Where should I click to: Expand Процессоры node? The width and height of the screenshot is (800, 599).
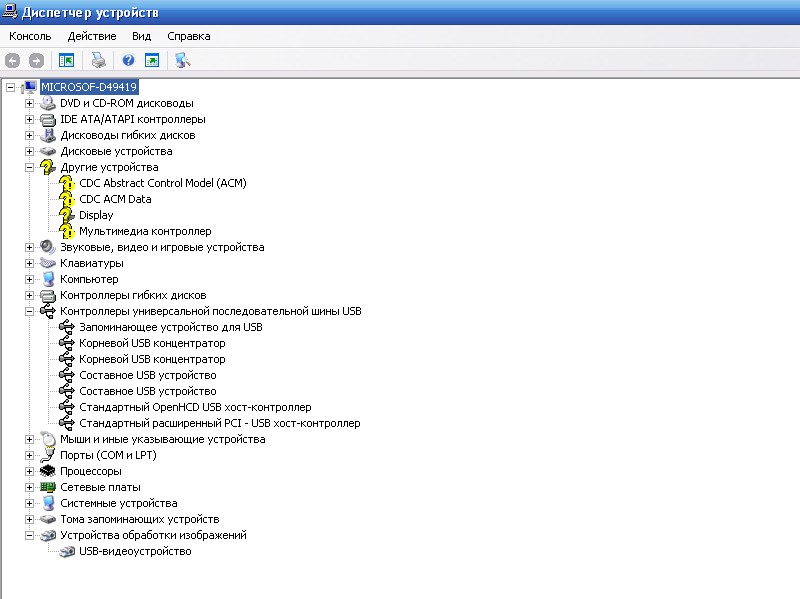click(x=30, y=471)
